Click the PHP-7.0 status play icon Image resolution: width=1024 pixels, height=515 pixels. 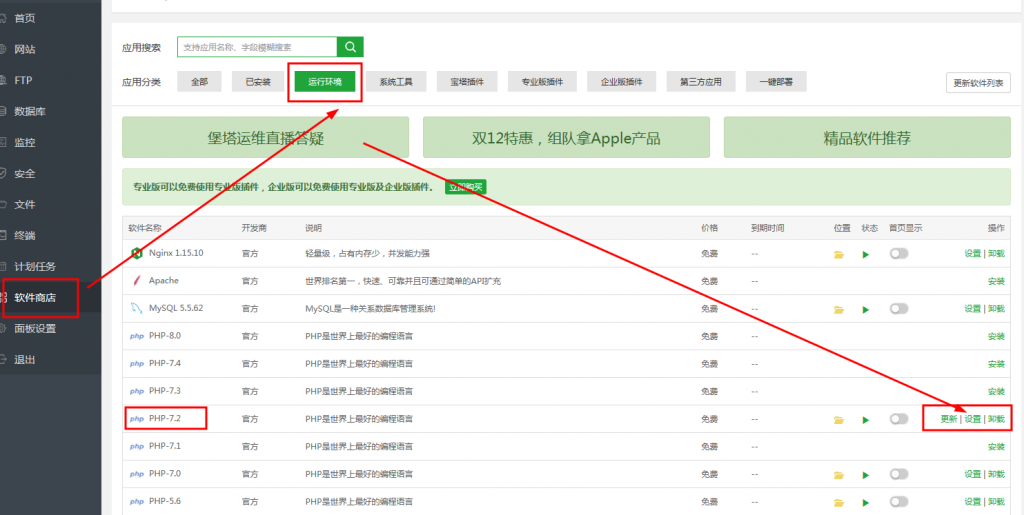pos(866,475)
